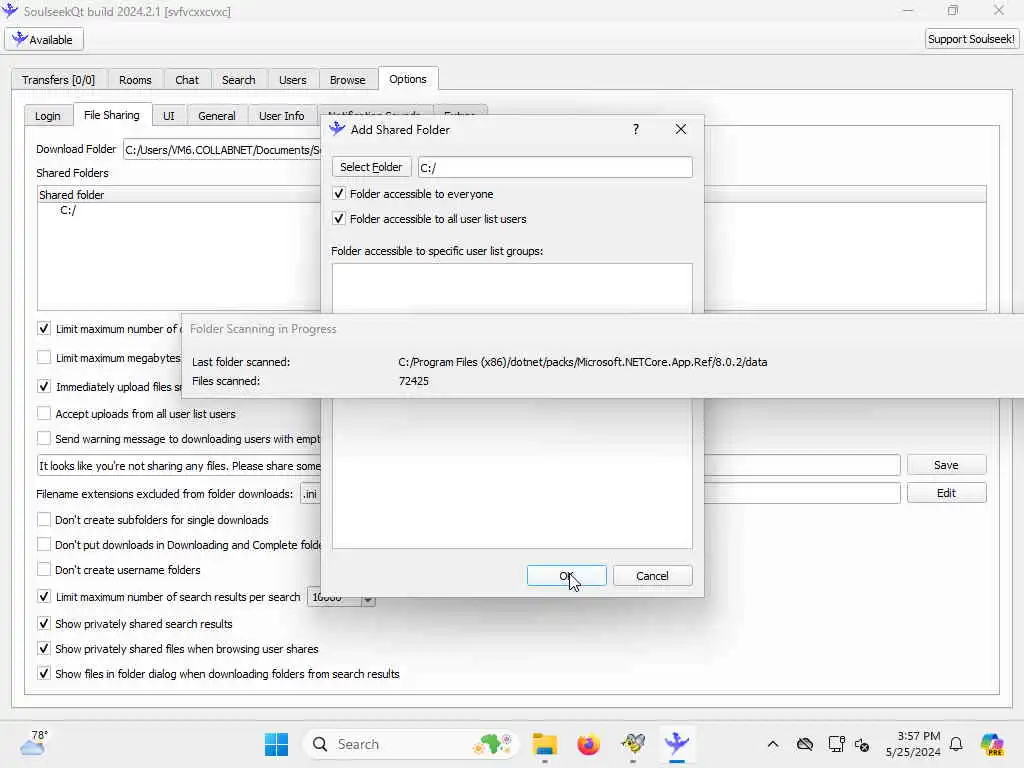Click the Available status button
Screen dimensions: 1024x768
coord(44,39)
